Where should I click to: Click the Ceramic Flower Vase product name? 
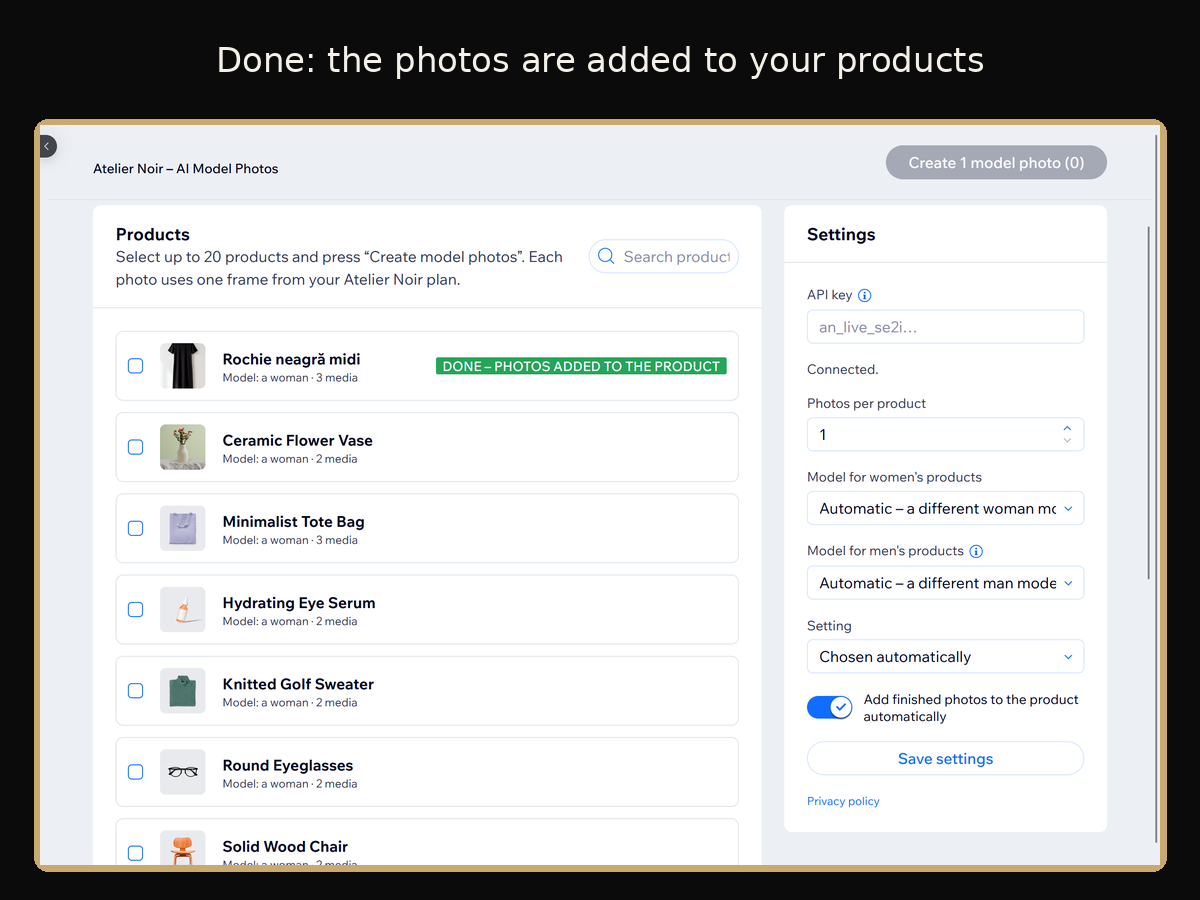[298, 440]
